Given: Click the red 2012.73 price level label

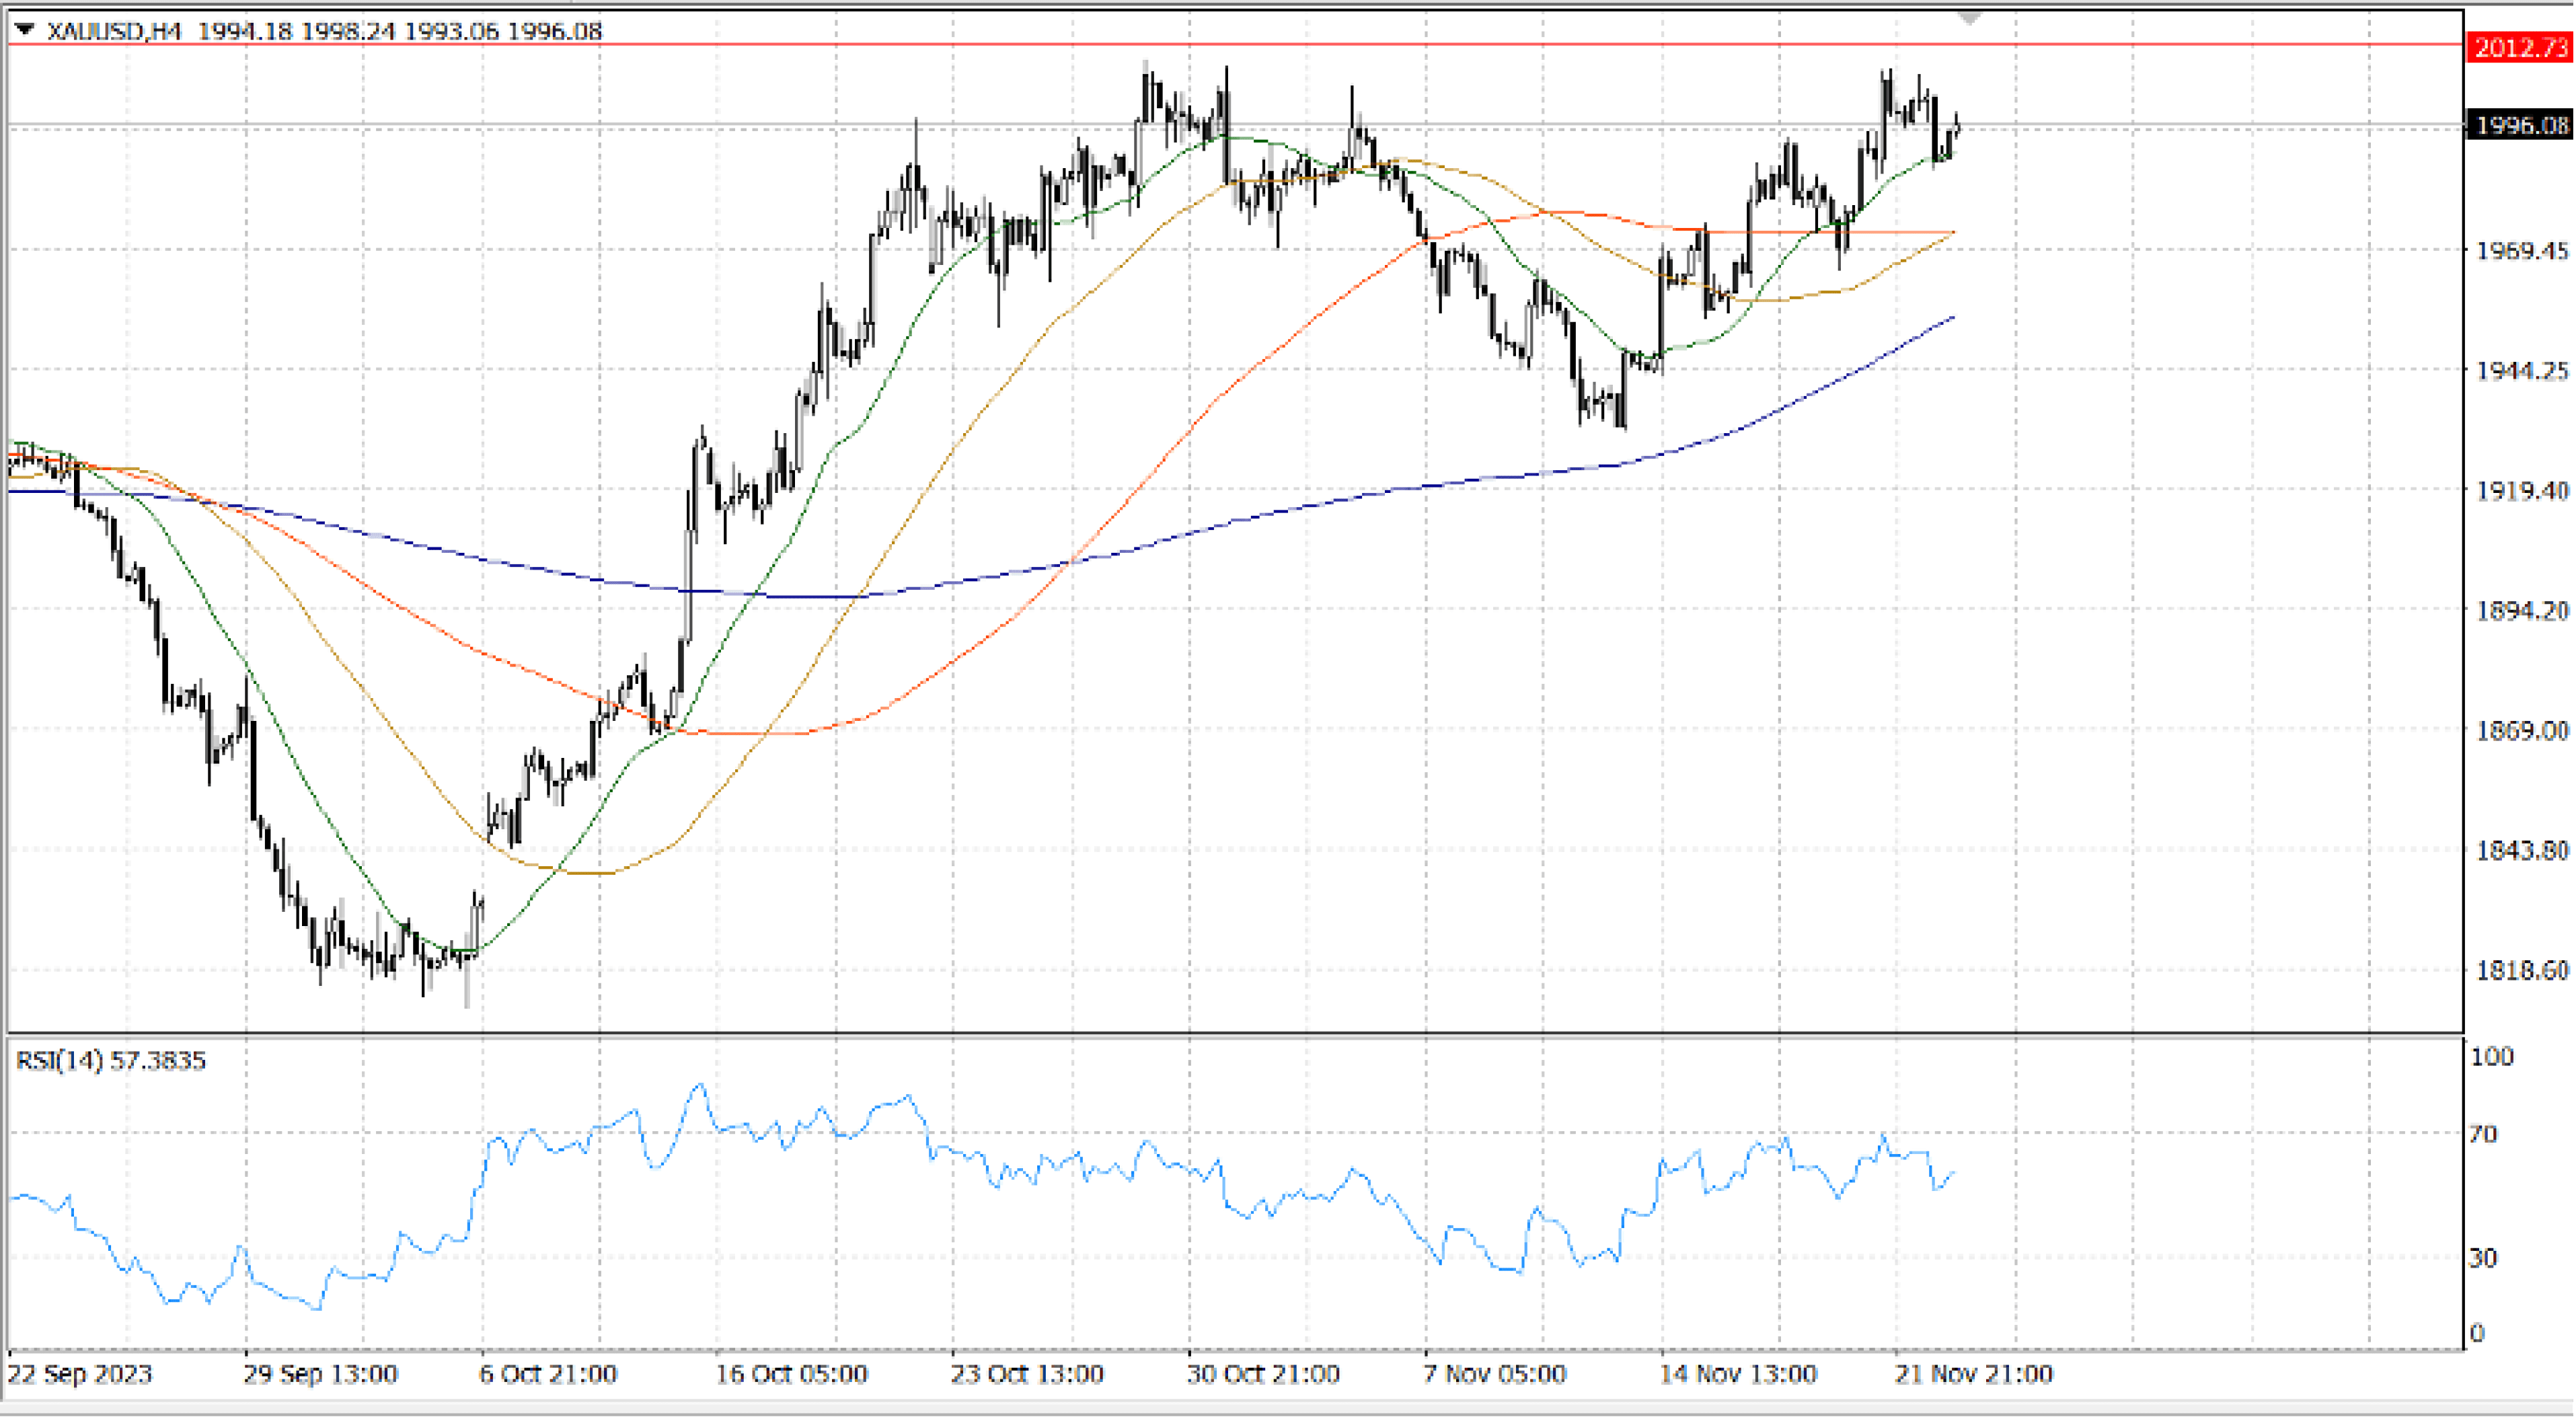Looking at the screenshot, I should (2520, 47).
